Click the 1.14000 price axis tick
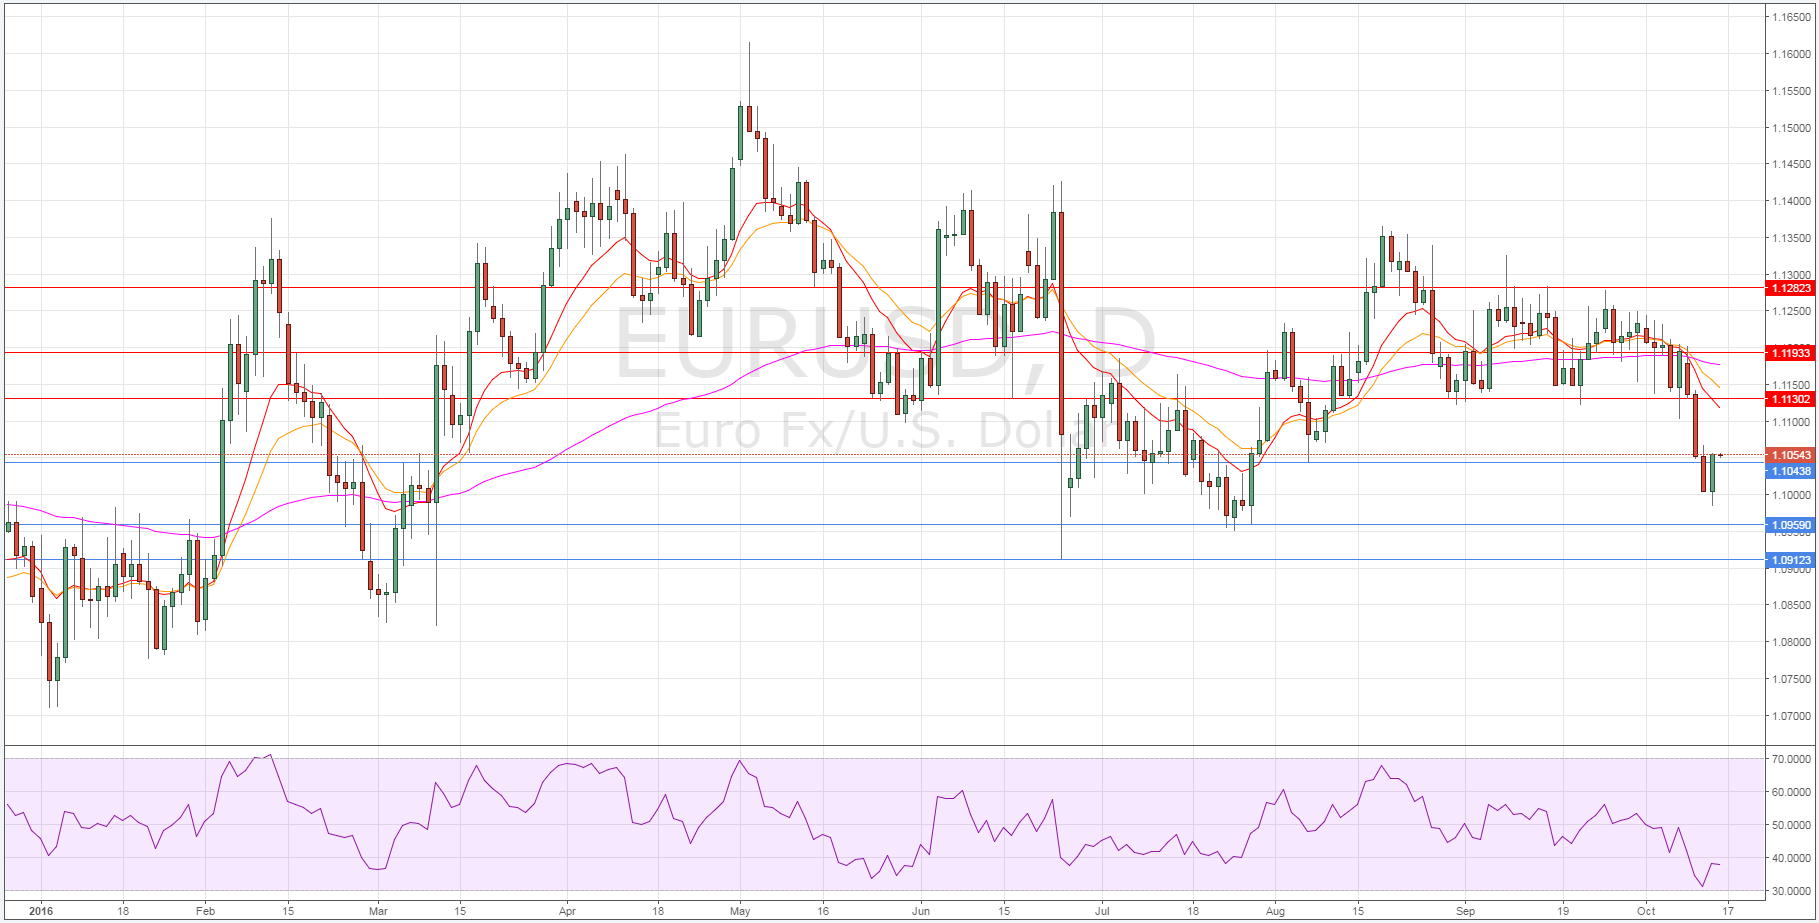 [x=1791, y=201]
